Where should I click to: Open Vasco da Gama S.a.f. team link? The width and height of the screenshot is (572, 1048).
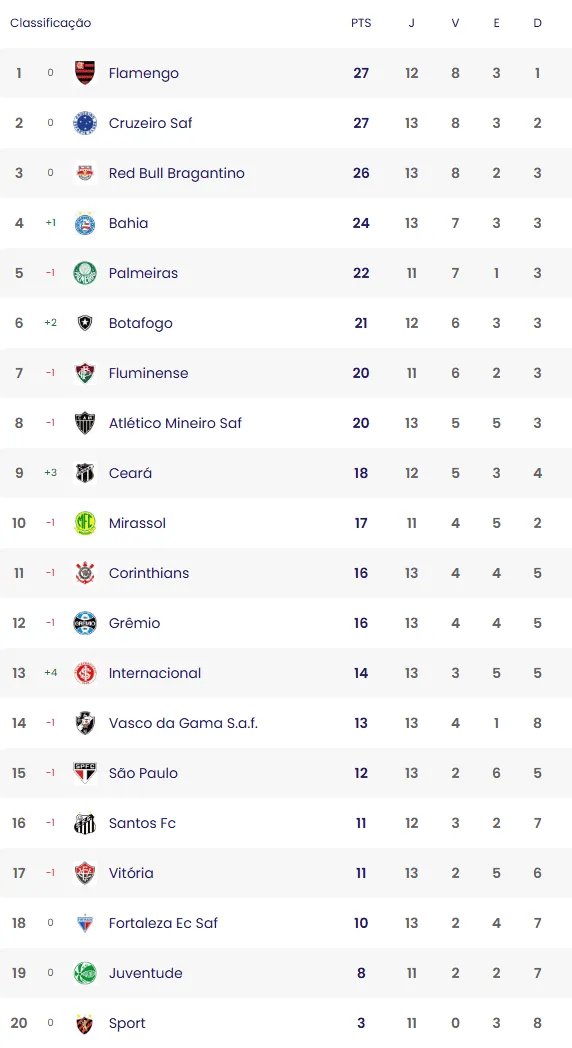pos(183,723)
